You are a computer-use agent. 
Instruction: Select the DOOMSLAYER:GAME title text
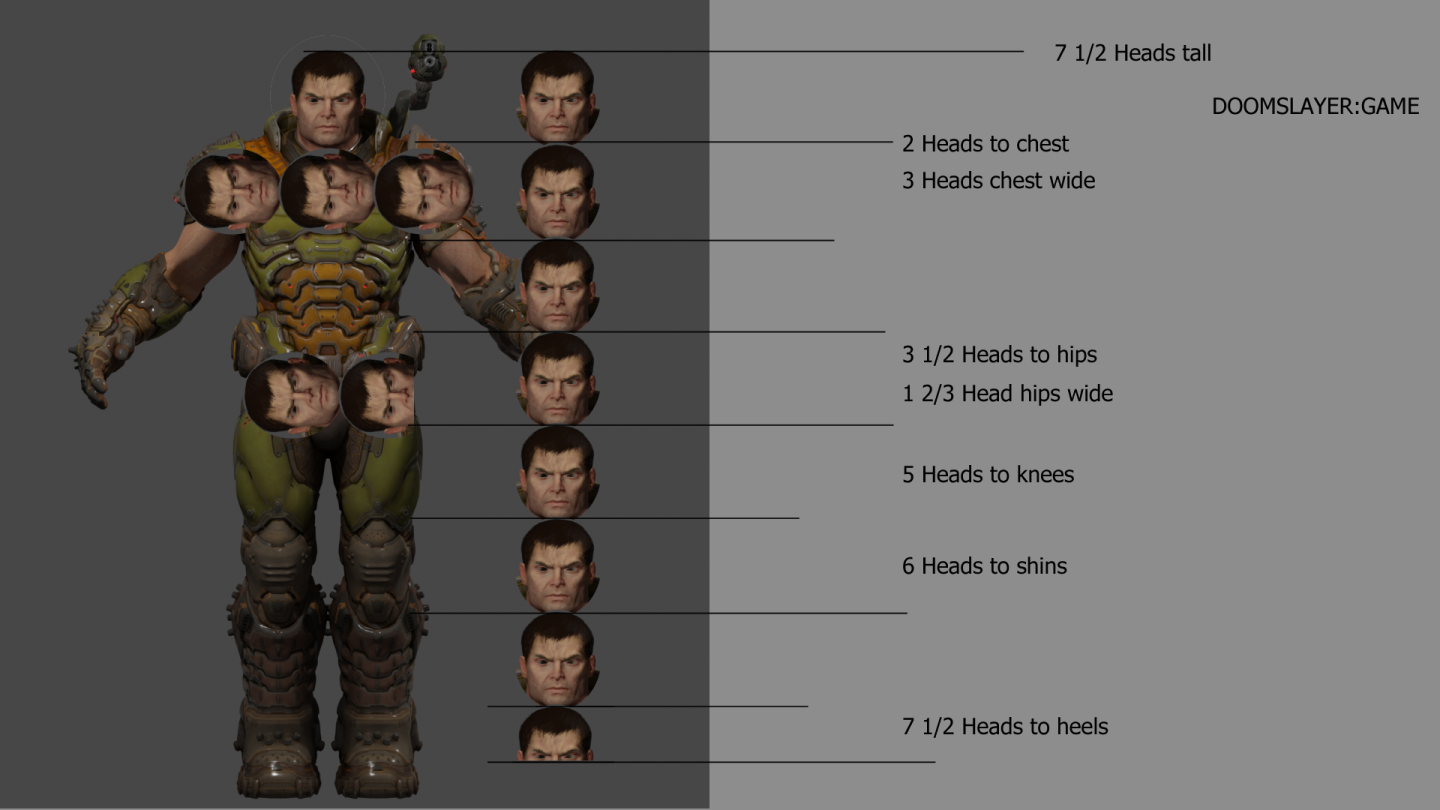pos(1315,106)
